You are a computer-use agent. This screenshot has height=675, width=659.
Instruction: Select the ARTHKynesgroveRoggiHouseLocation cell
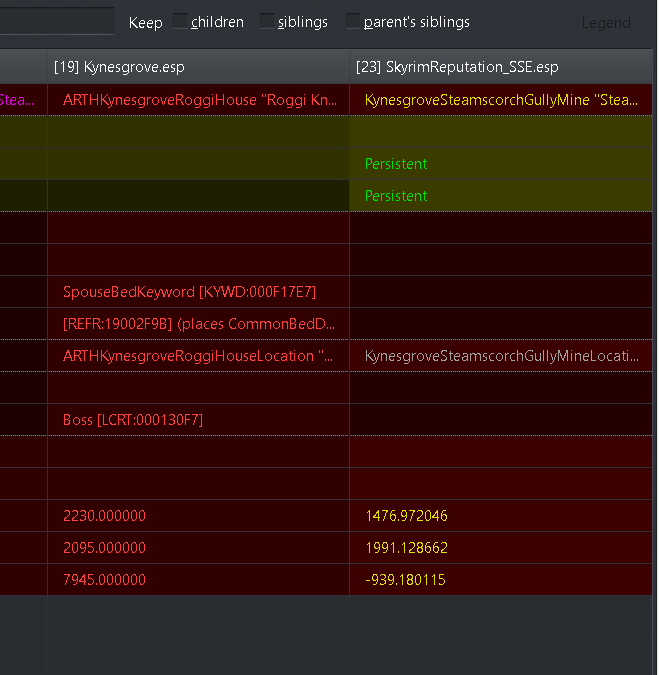(x=198, y=356)
